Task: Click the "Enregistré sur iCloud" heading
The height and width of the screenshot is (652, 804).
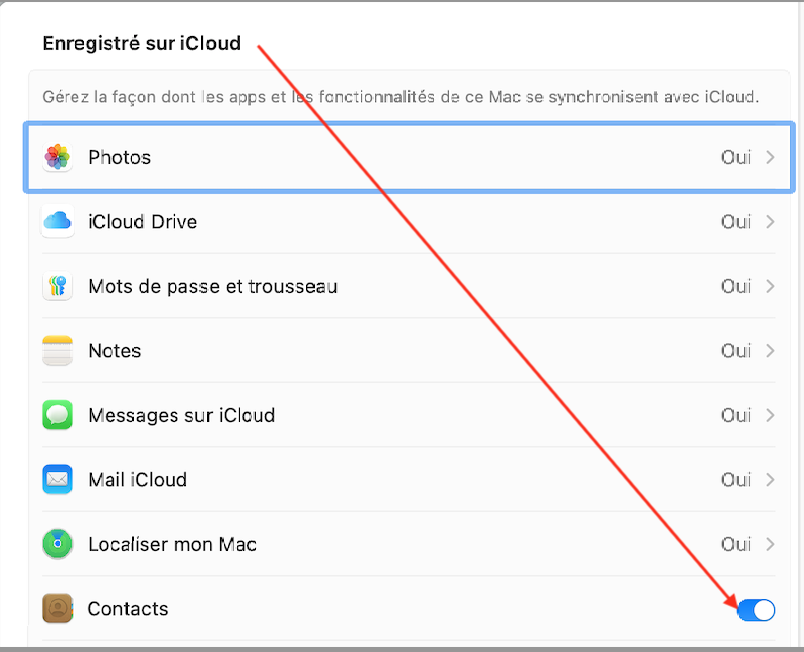Action: point(141,44)
